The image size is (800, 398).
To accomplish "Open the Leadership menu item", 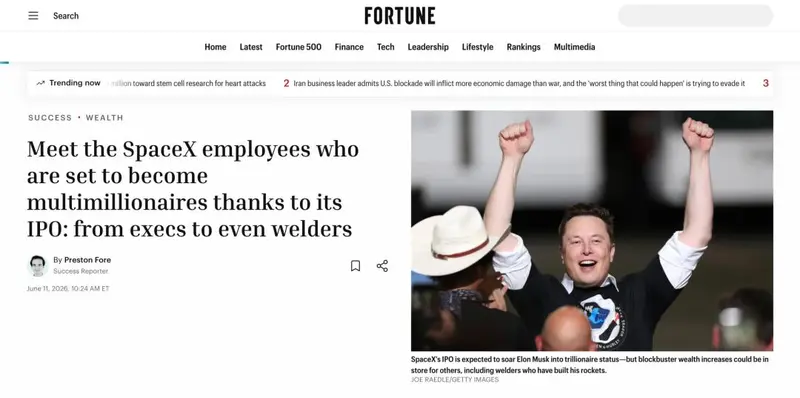I will [x=428, y=47].
